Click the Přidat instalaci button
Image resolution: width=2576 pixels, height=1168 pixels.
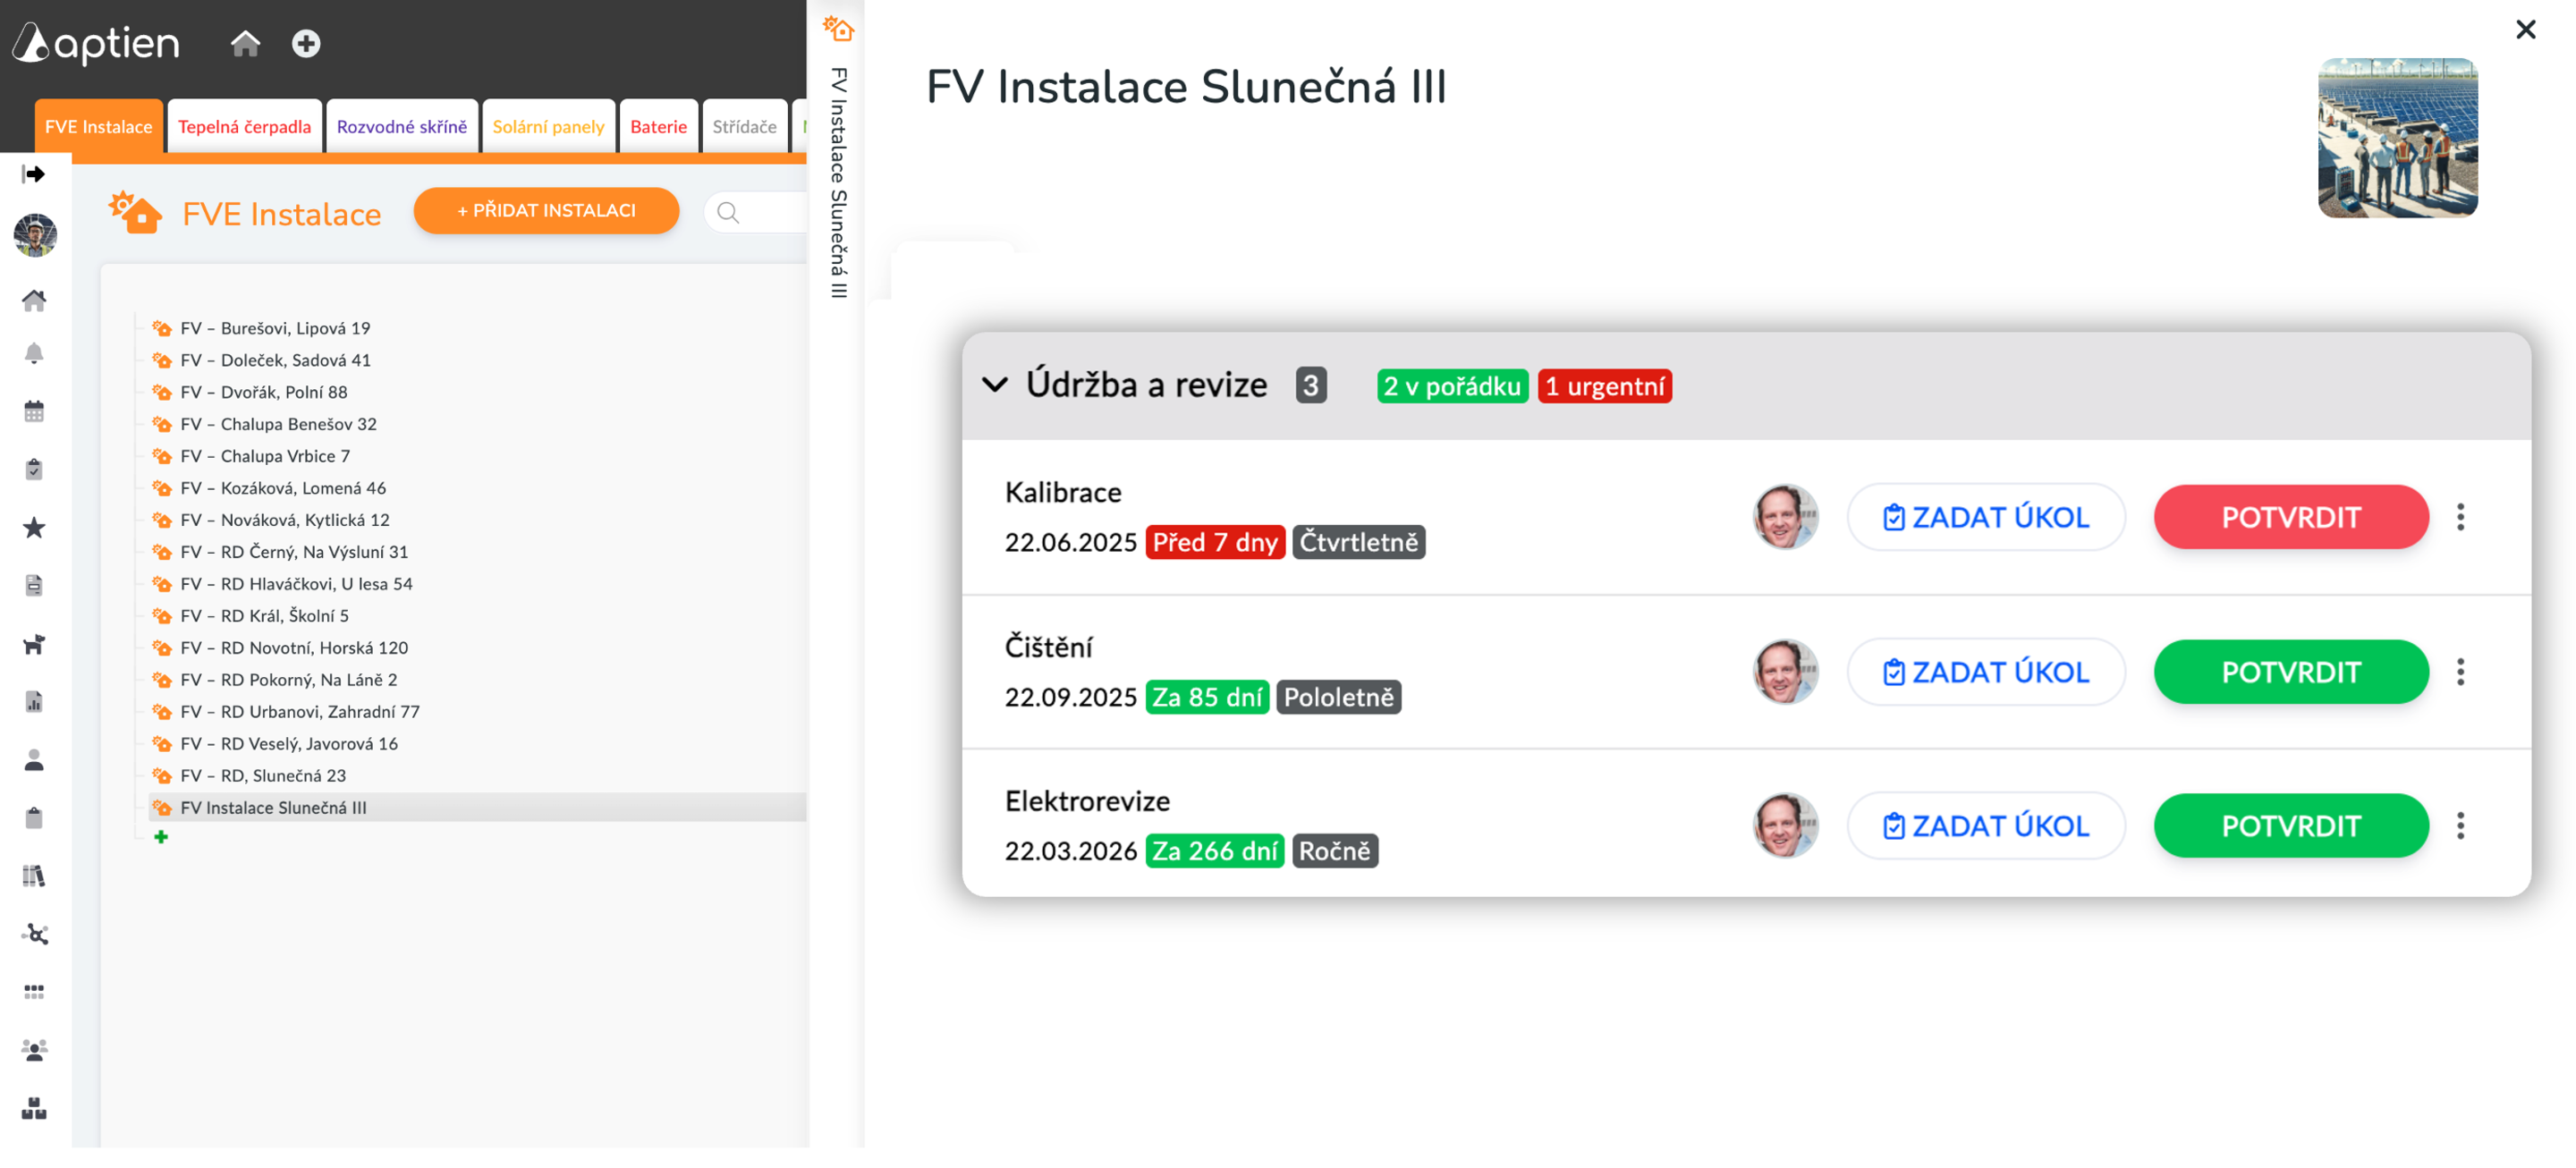coord(546,210)
